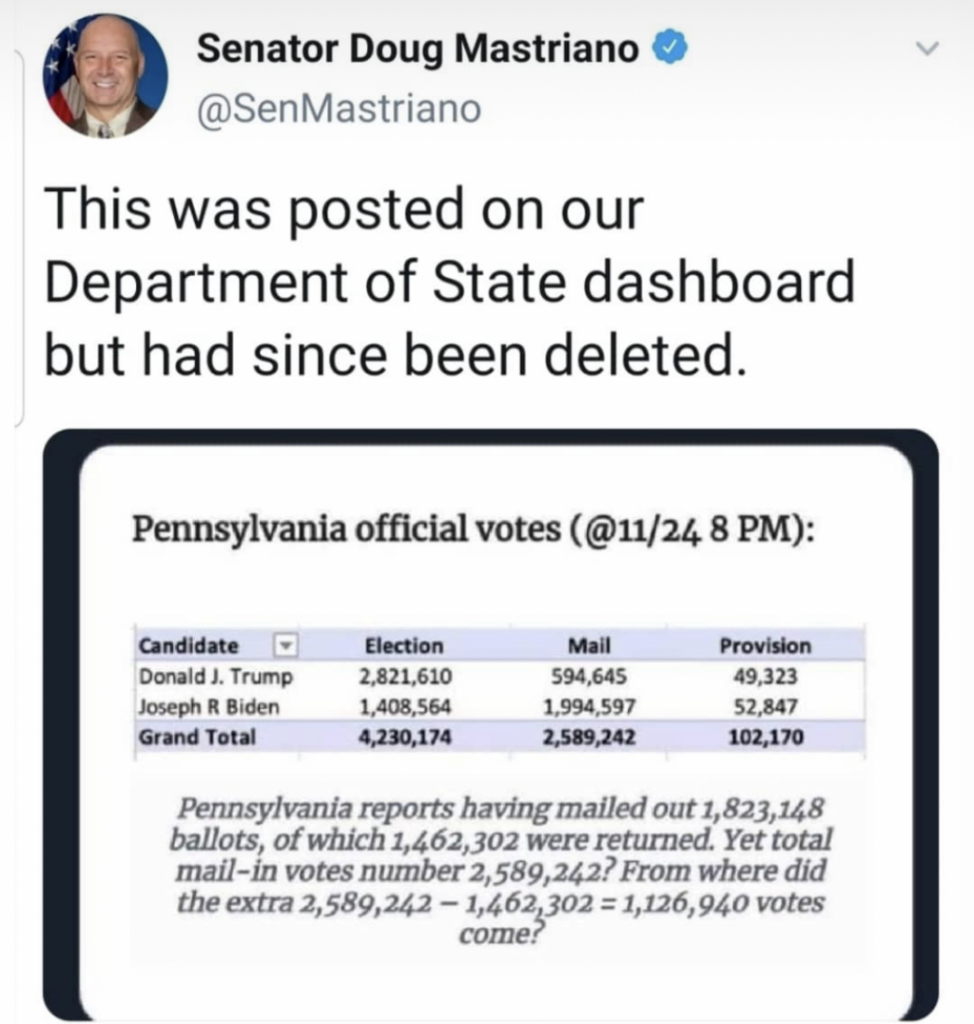Click the blue verified badge

[668, 46]
